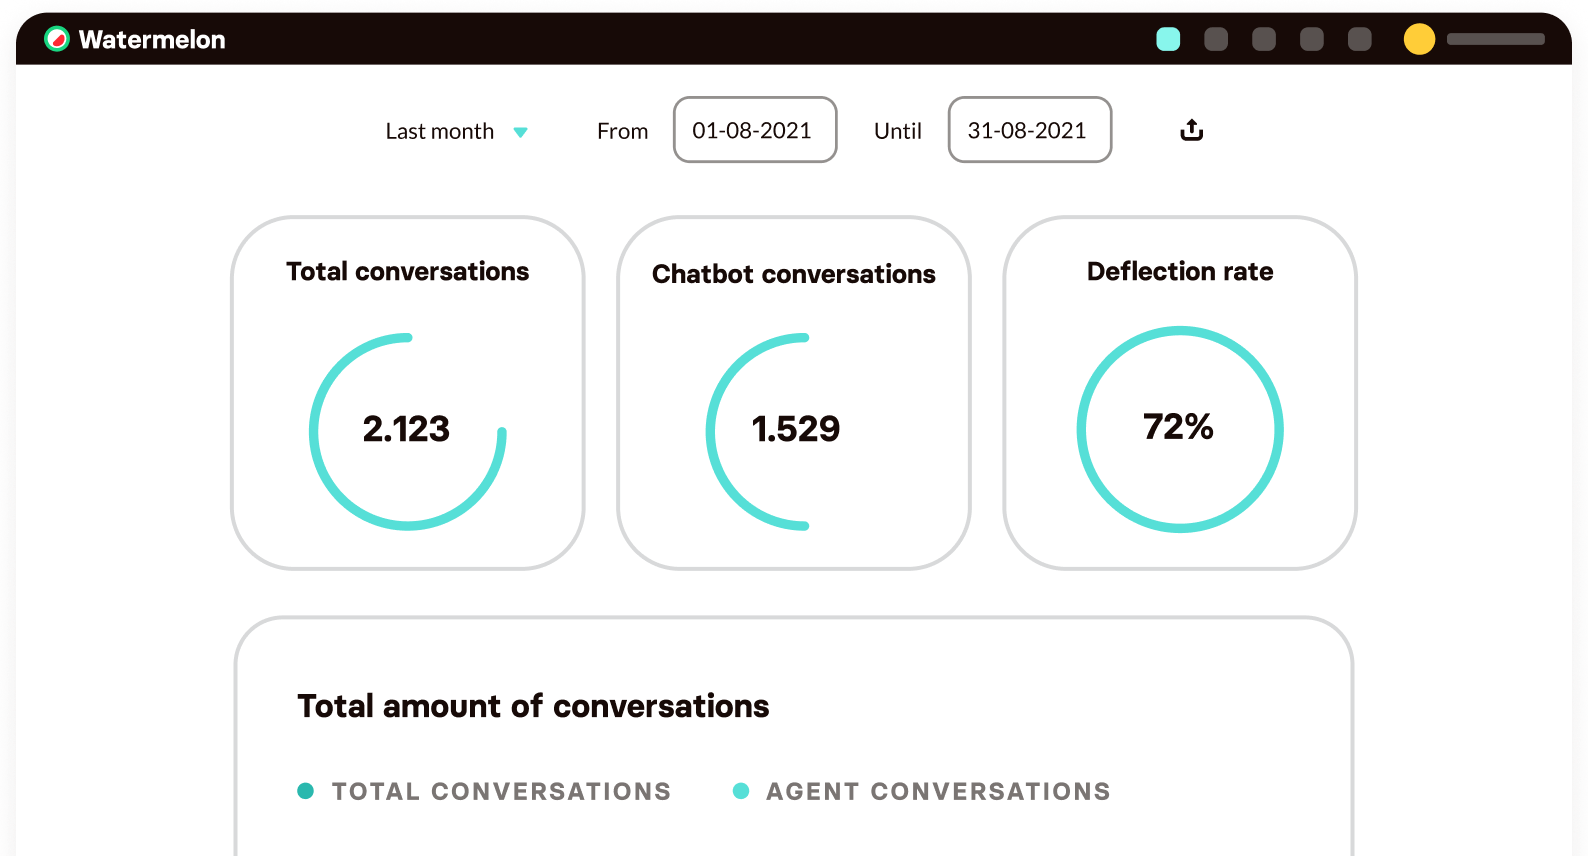
Task: Click the third navigation icon in top bar
Action: 1263,39
